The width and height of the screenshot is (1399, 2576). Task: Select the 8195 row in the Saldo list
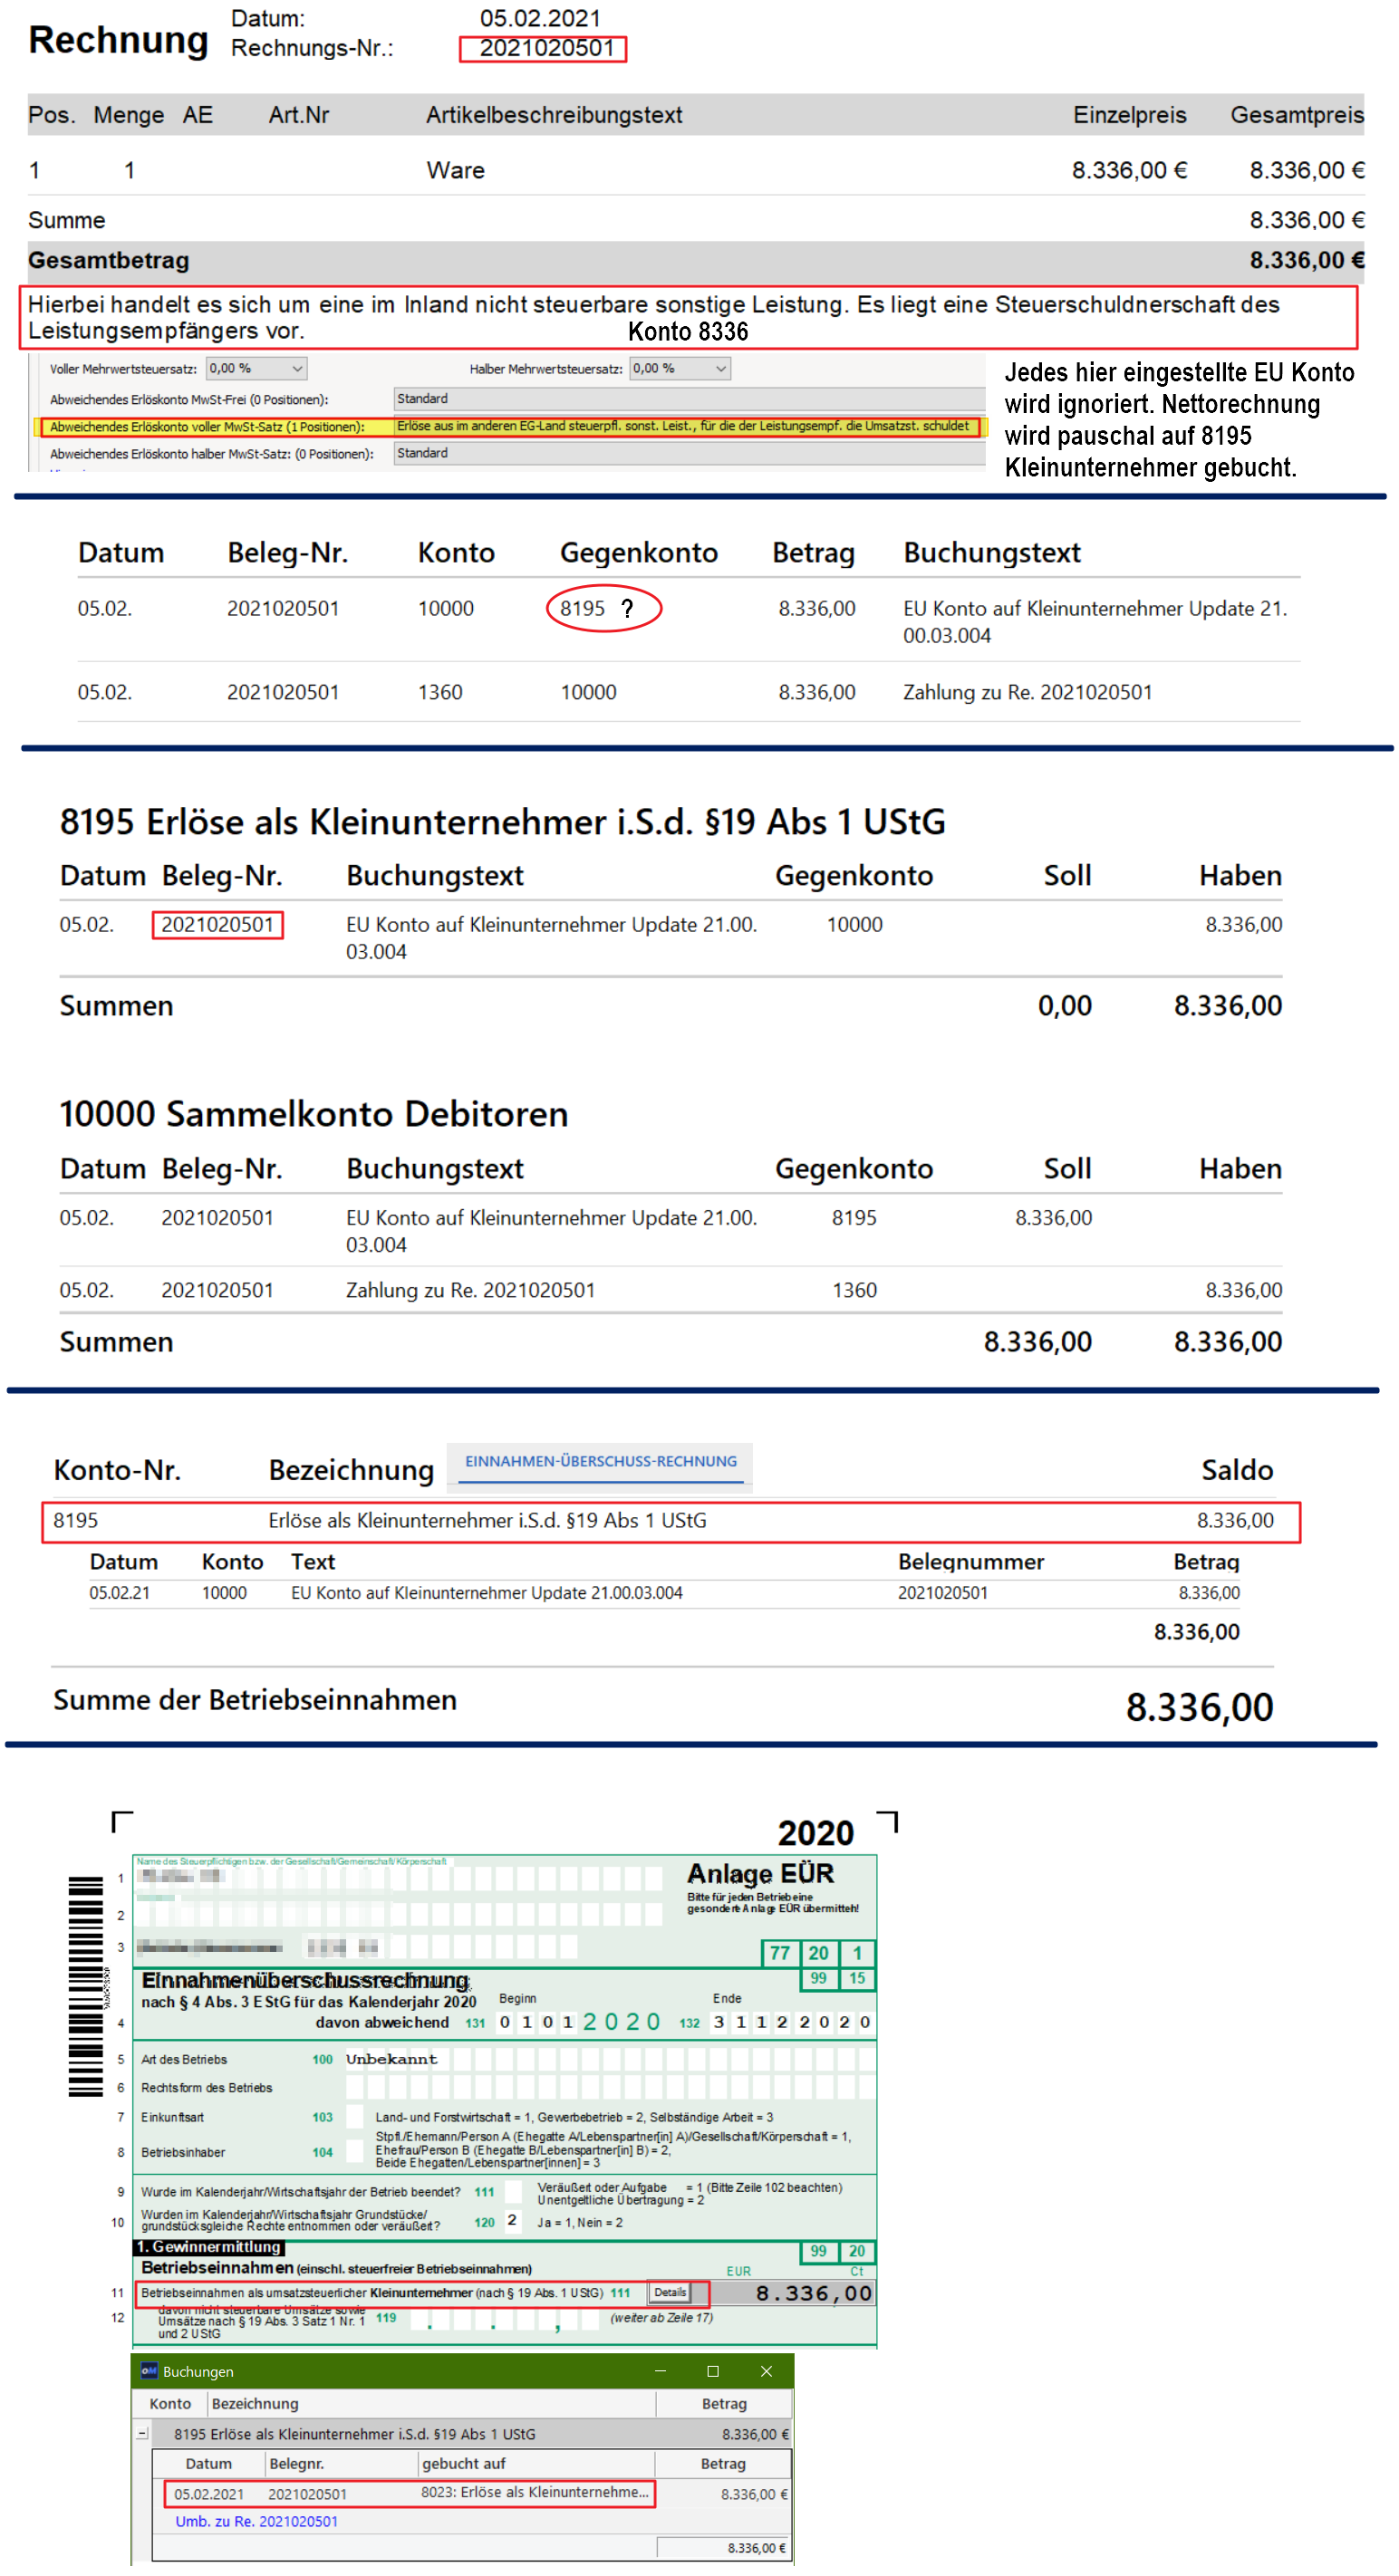[x=671, y=1521]
